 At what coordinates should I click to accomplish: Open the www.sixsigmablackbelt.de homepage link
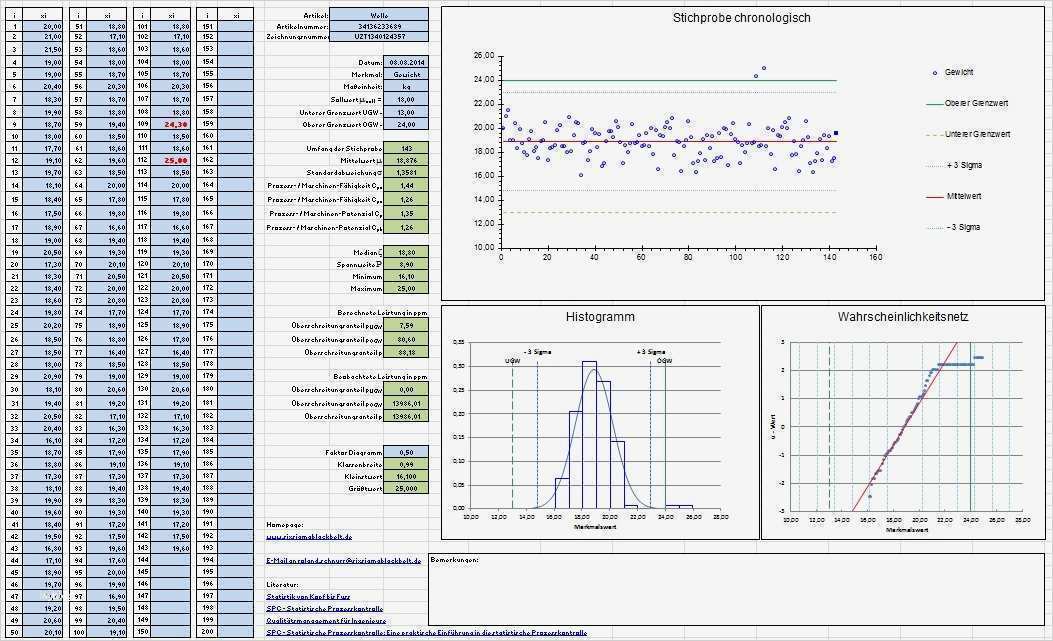click(309, 537)
